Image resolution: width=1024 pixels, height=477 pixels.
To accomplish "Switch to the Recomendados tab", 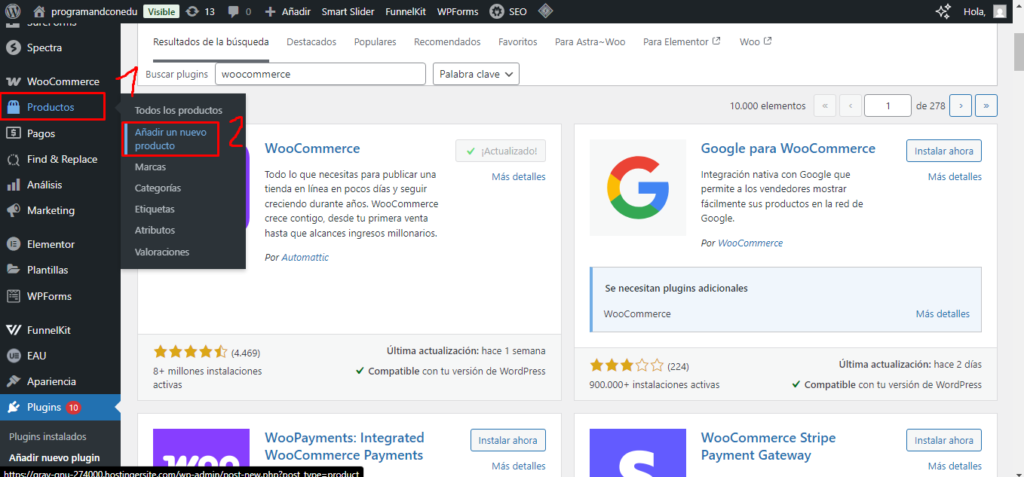I will 447,42.
